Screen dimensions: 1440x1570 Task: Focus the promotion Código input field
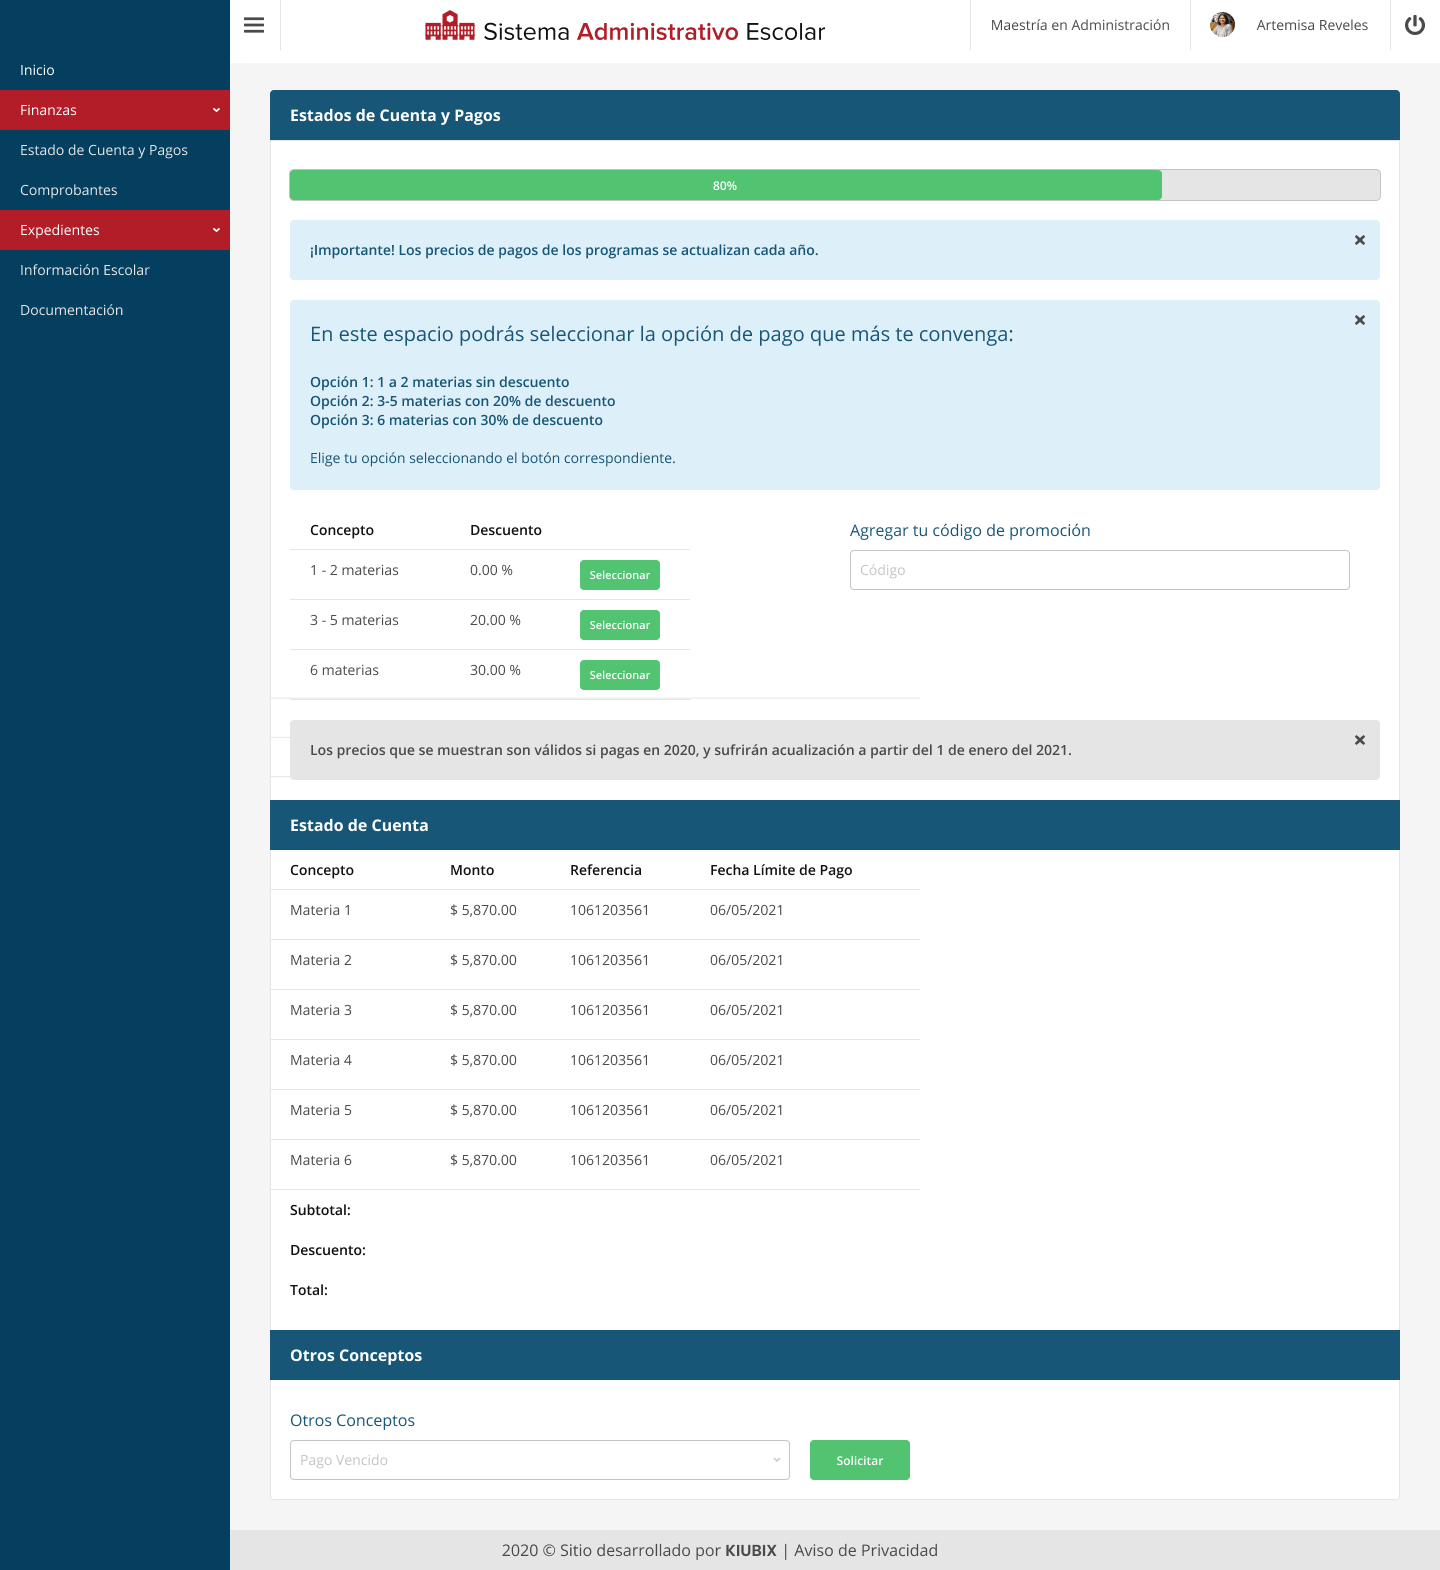pyautogui.click(x=1099, y=570)
